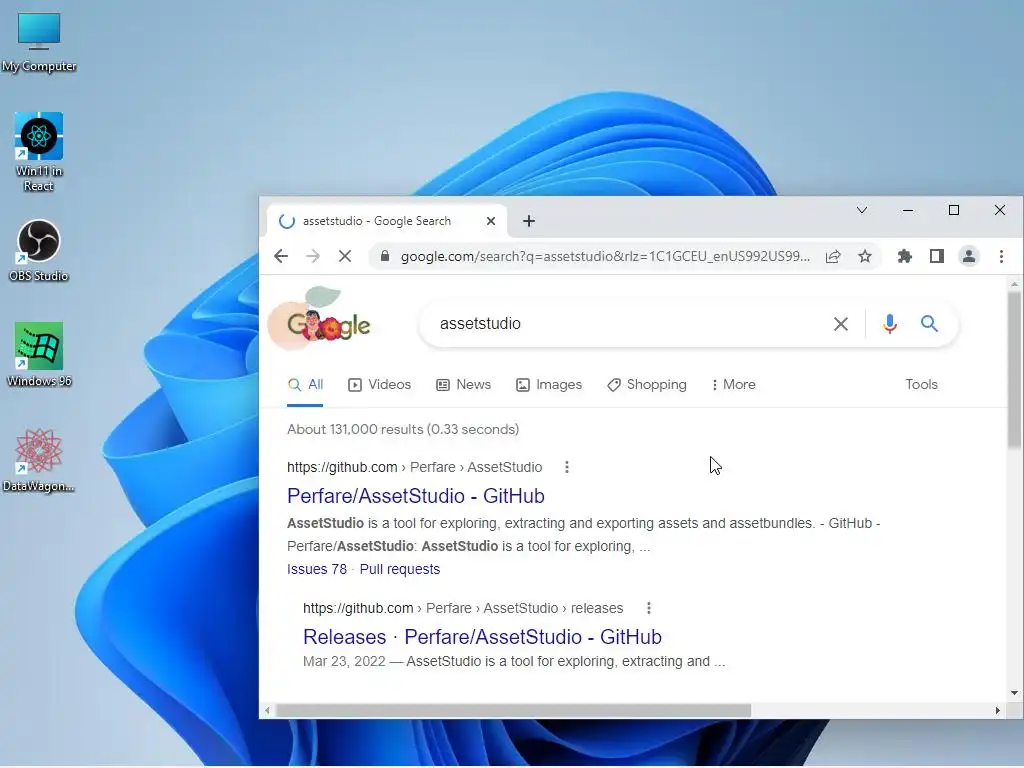Open Pull requests sublink
1024x768 pixels.
click(400, 569)
